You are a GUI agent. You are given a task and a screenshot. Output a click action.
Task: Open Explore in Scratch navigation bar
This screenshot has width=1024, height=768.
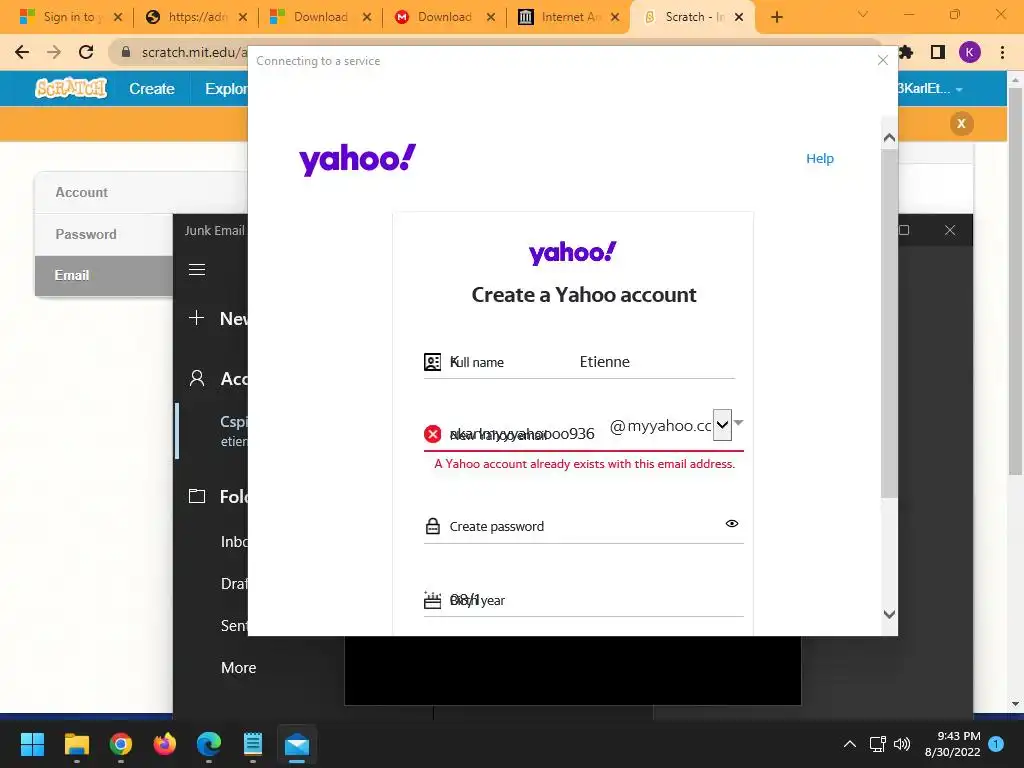tap(226, 89)
